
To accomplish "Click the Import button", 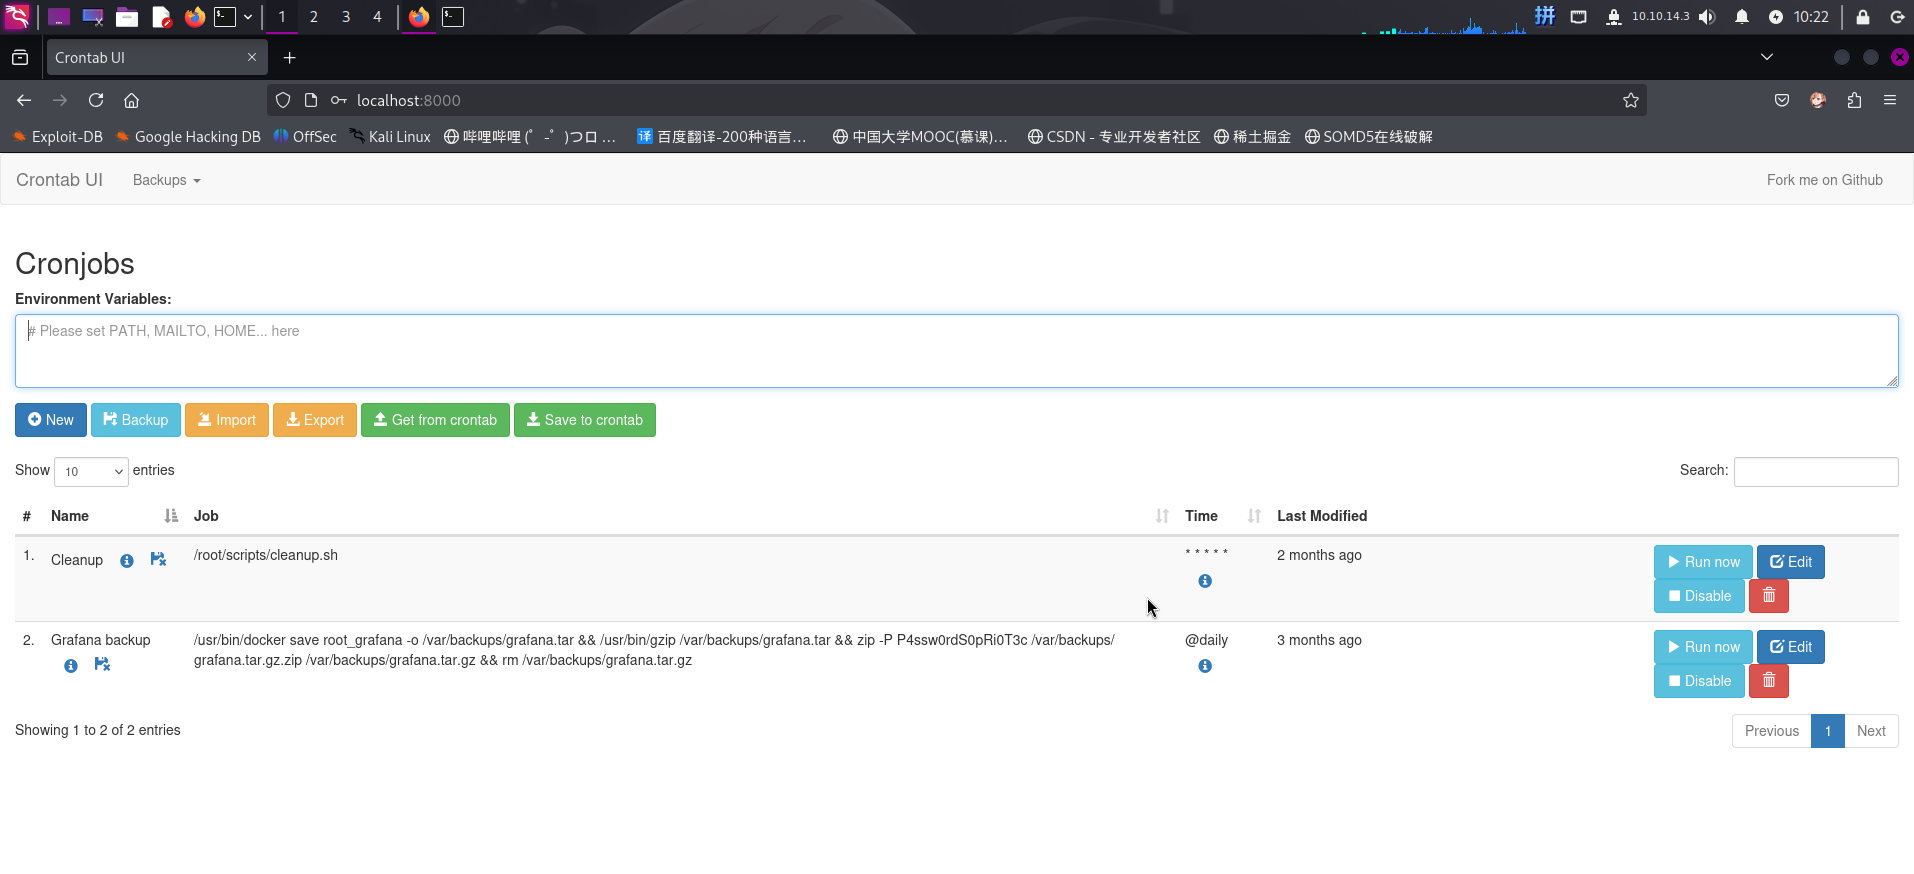I will pyautogui.click(x=227, y=420).
